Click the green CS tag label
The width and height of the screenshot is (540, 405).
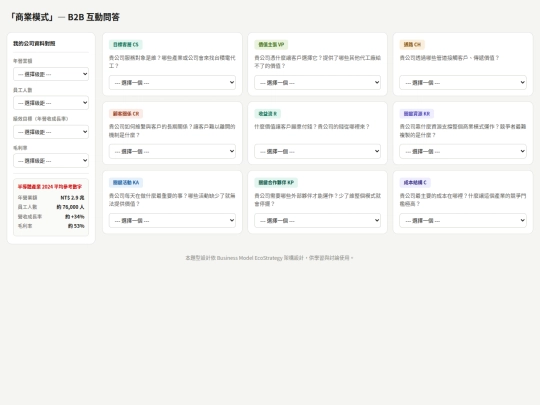click(126, 44)
